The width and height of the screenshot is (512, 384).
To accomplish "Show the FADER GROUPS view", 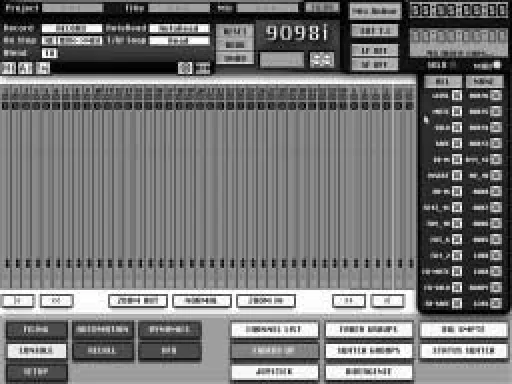I will (x=369, y=330).
